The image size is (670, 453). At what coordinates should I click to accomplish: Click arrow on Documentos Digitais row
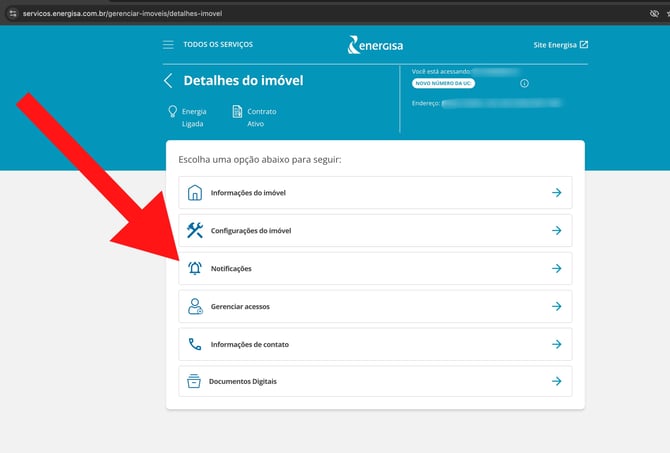point(556,381)
